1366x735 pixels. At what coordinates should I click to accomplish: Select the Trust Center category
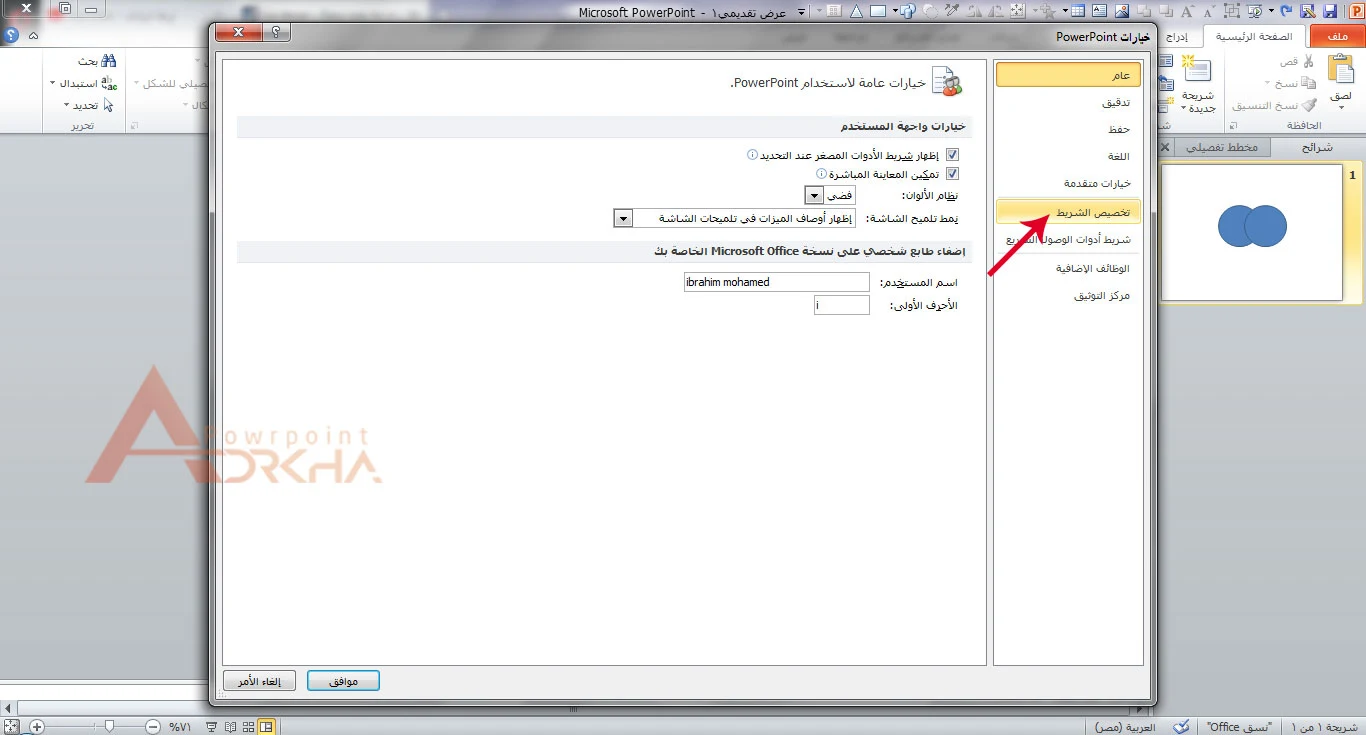pyautogui.click(x=1068, y=296)
